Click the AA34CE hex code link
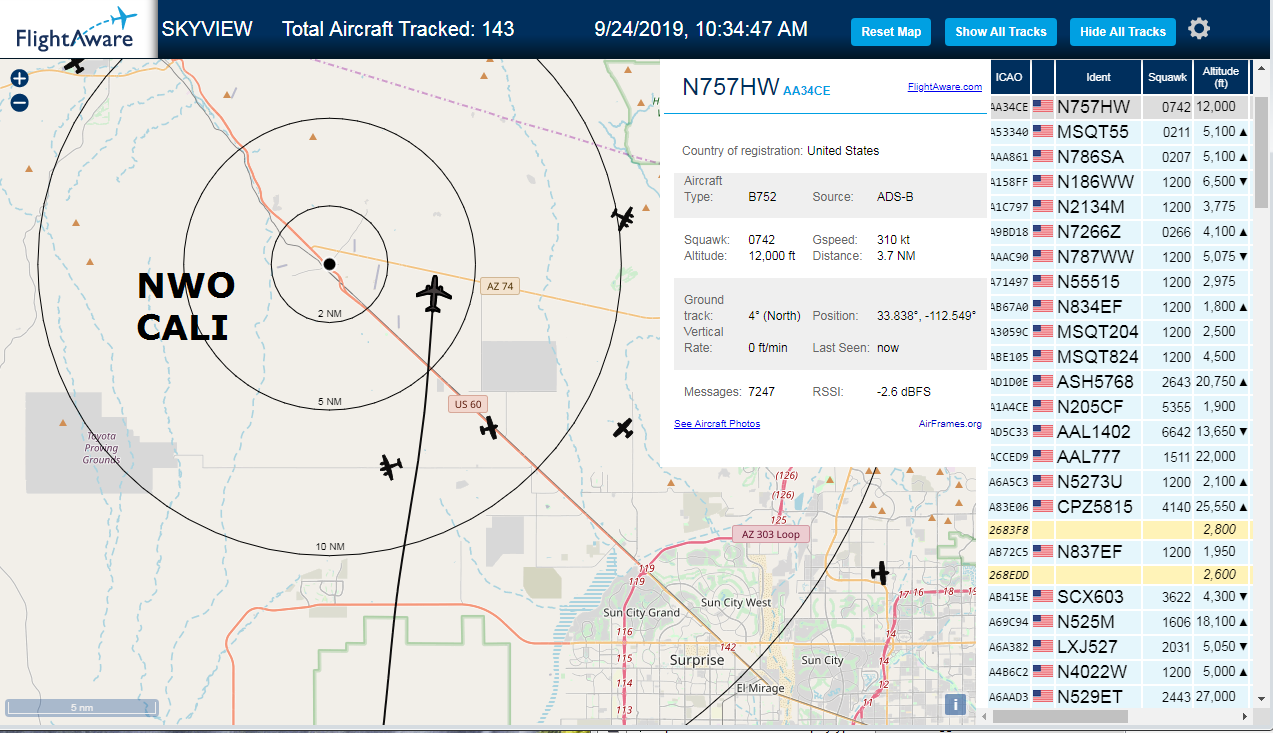 (x=806, y=90)
